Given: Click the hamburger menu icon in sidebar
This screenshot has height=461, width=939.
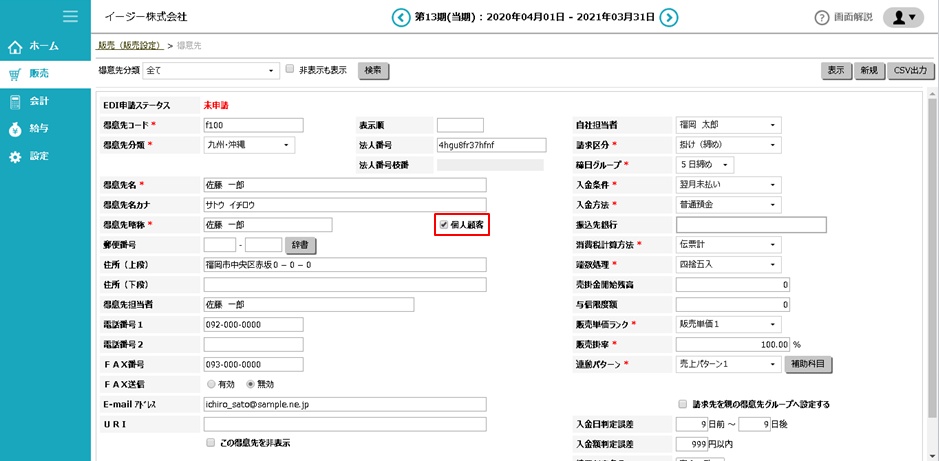Looking at the screenshot, I should [70, 16].
